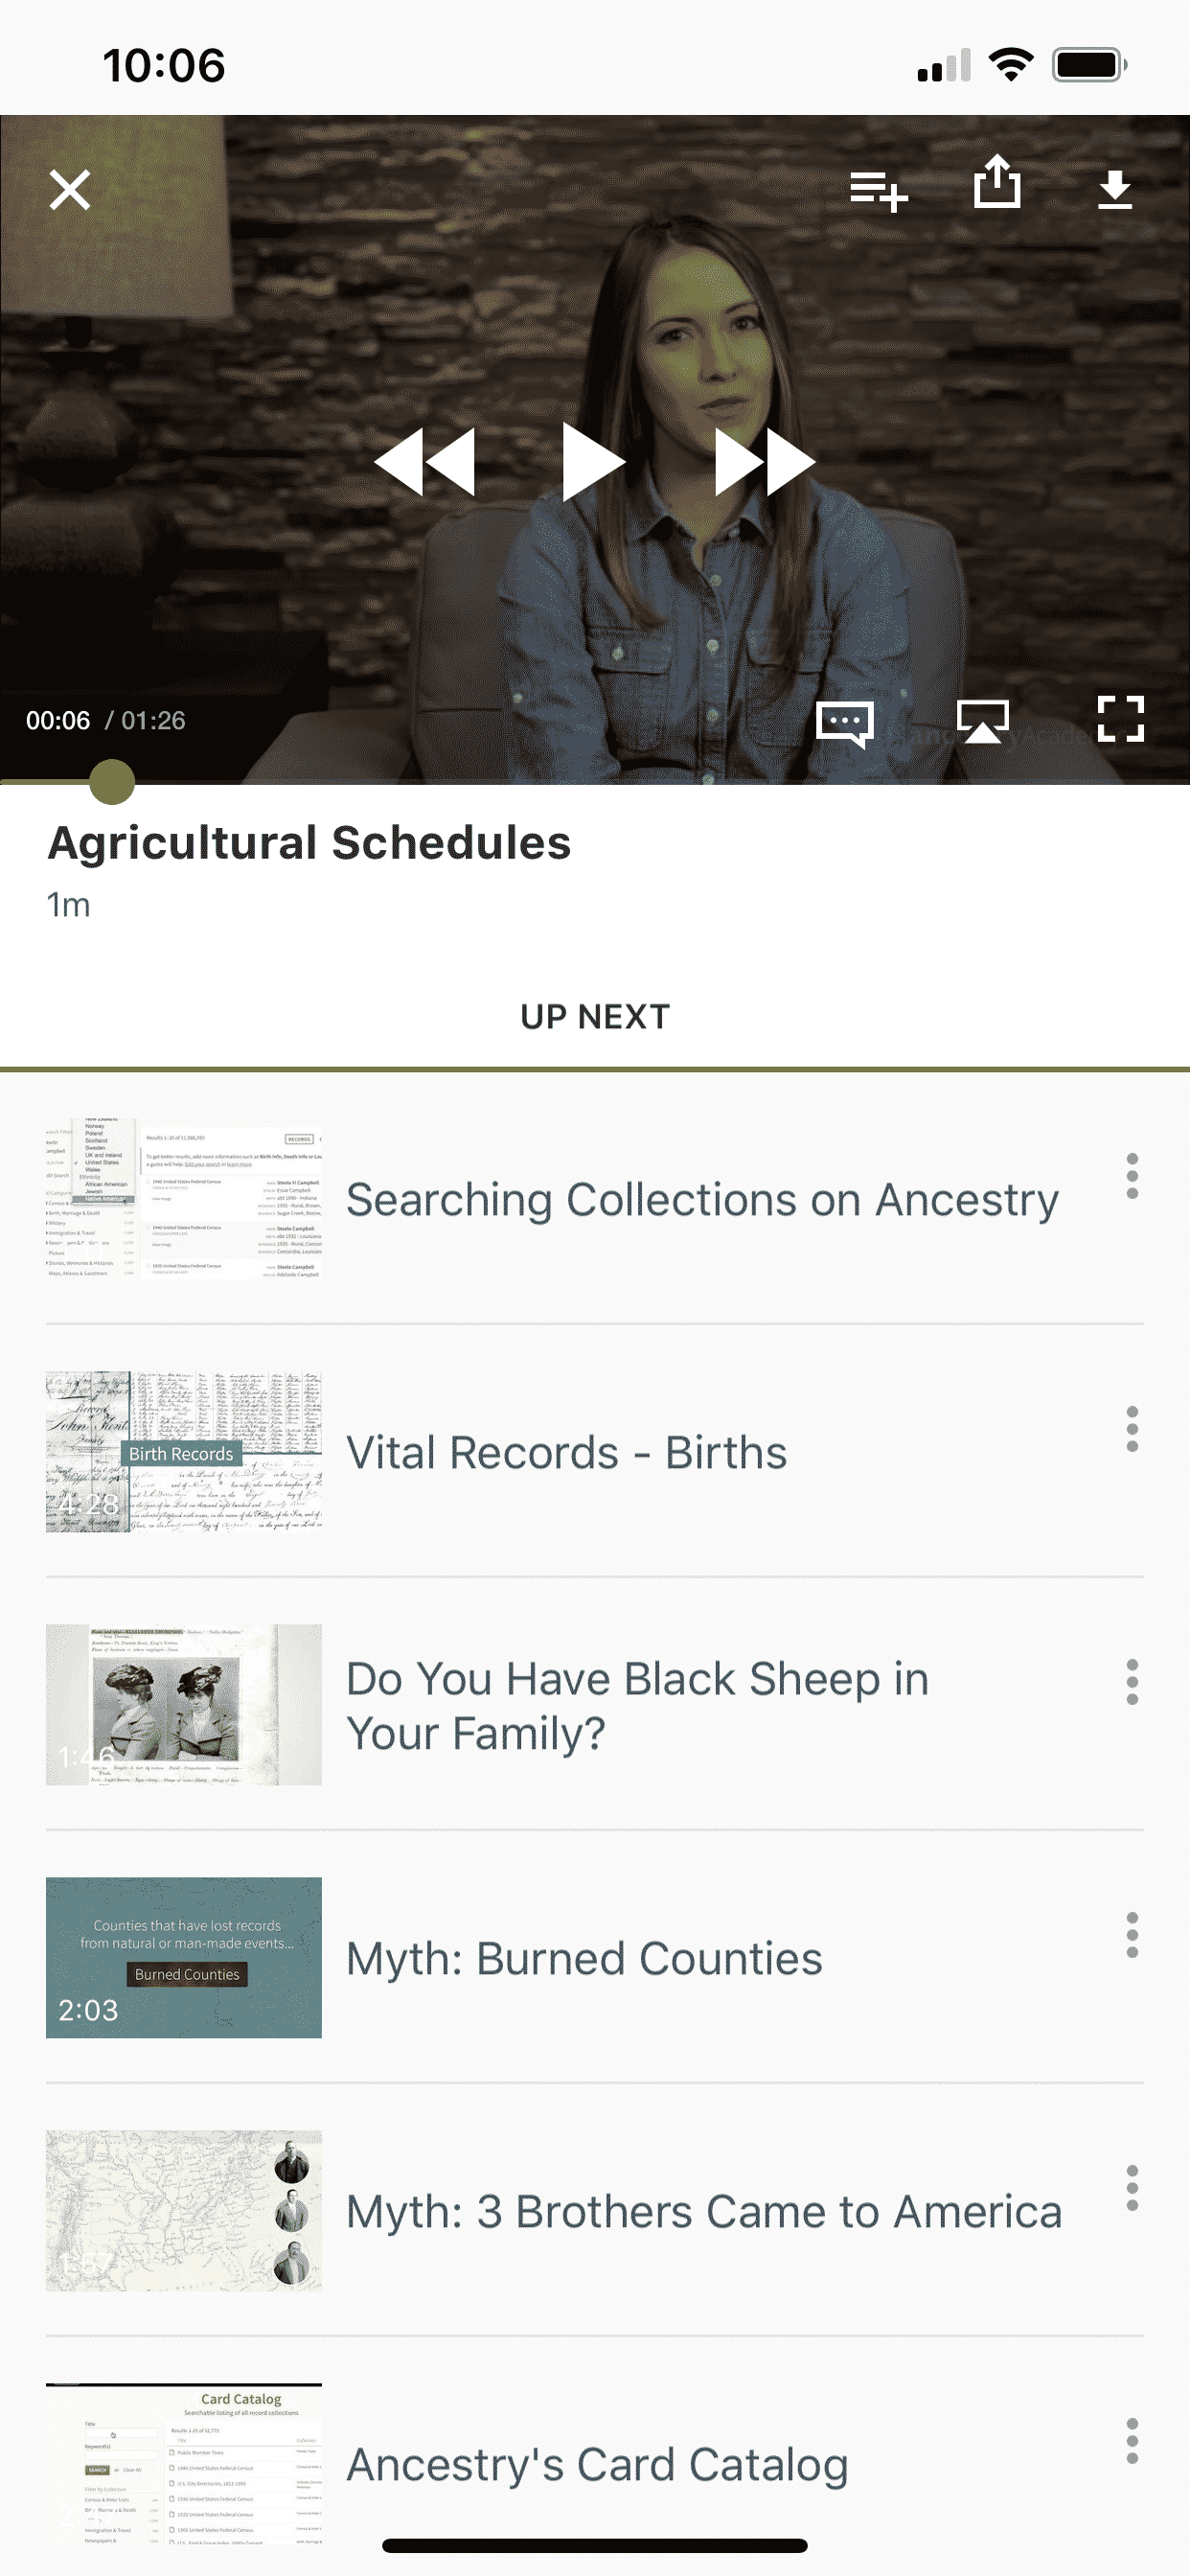Open options for Searching Collections on Ancestry
This screenshot has height=2576, width=1190.
pyautogui.click(x=1131, y=1176)
